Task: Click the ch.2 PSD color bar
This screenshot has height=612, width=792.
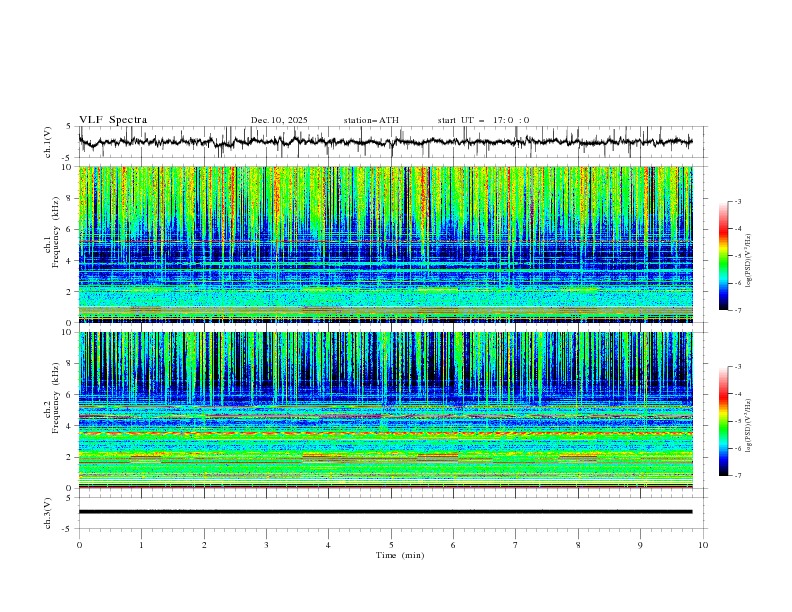Action: tap(724, 421)
